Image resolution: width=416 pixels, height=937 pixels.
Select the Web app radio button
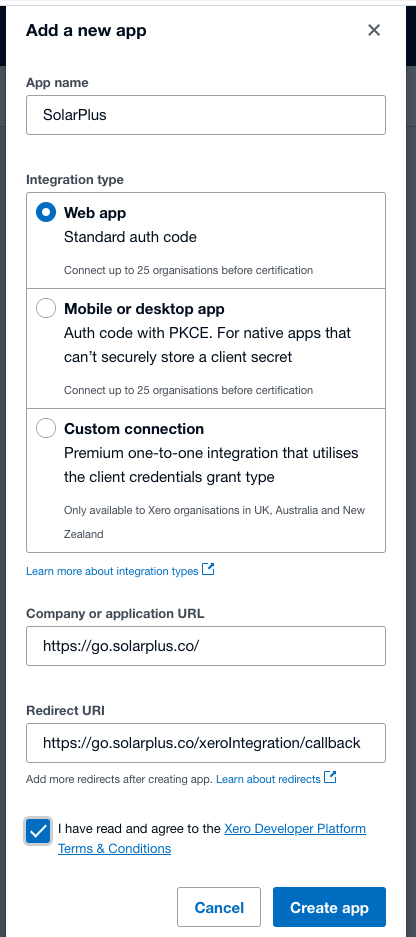[x=46, y=213]
